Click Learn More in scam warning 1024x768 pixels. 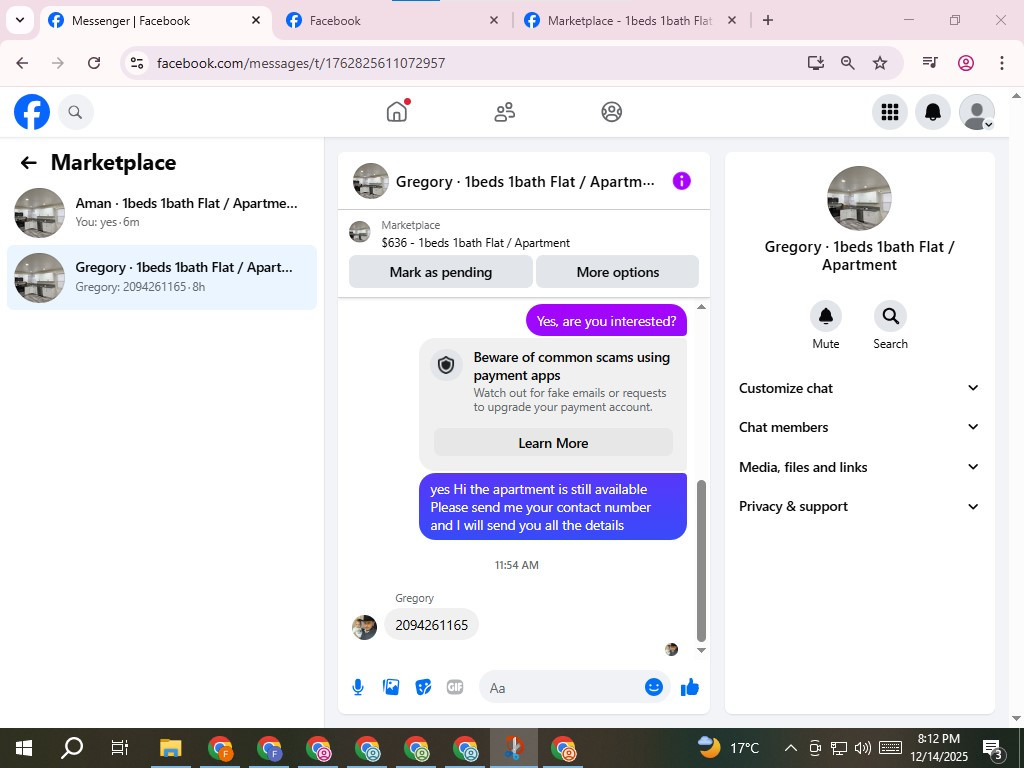[x=553, y=443]
